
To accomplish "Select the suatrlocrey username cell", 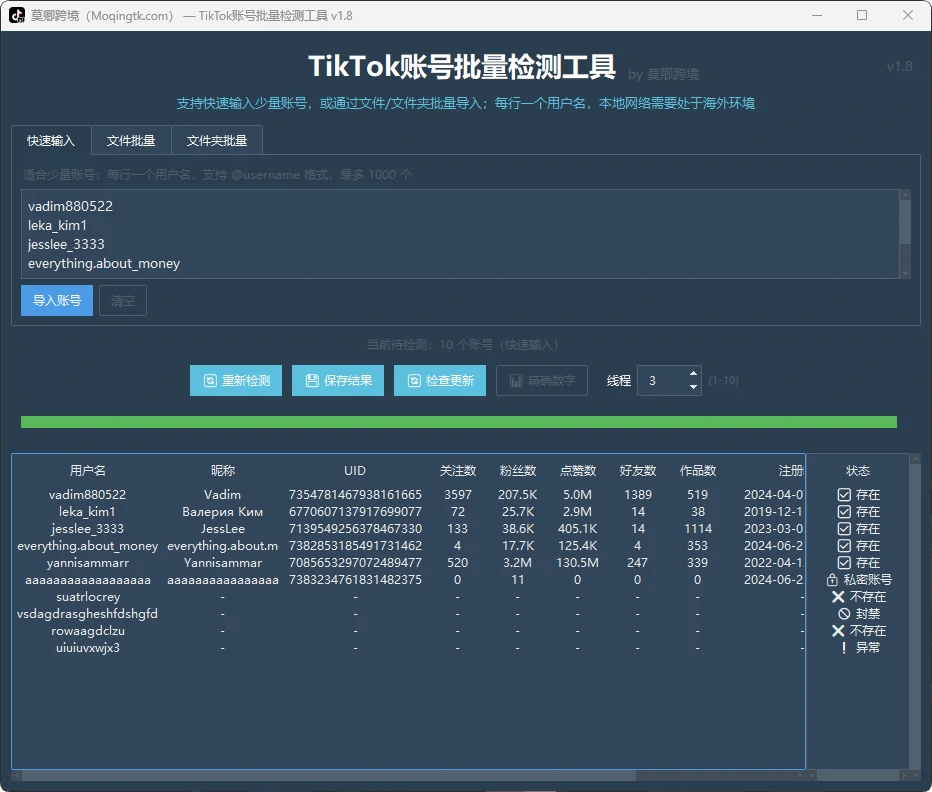I will (88, 597).
